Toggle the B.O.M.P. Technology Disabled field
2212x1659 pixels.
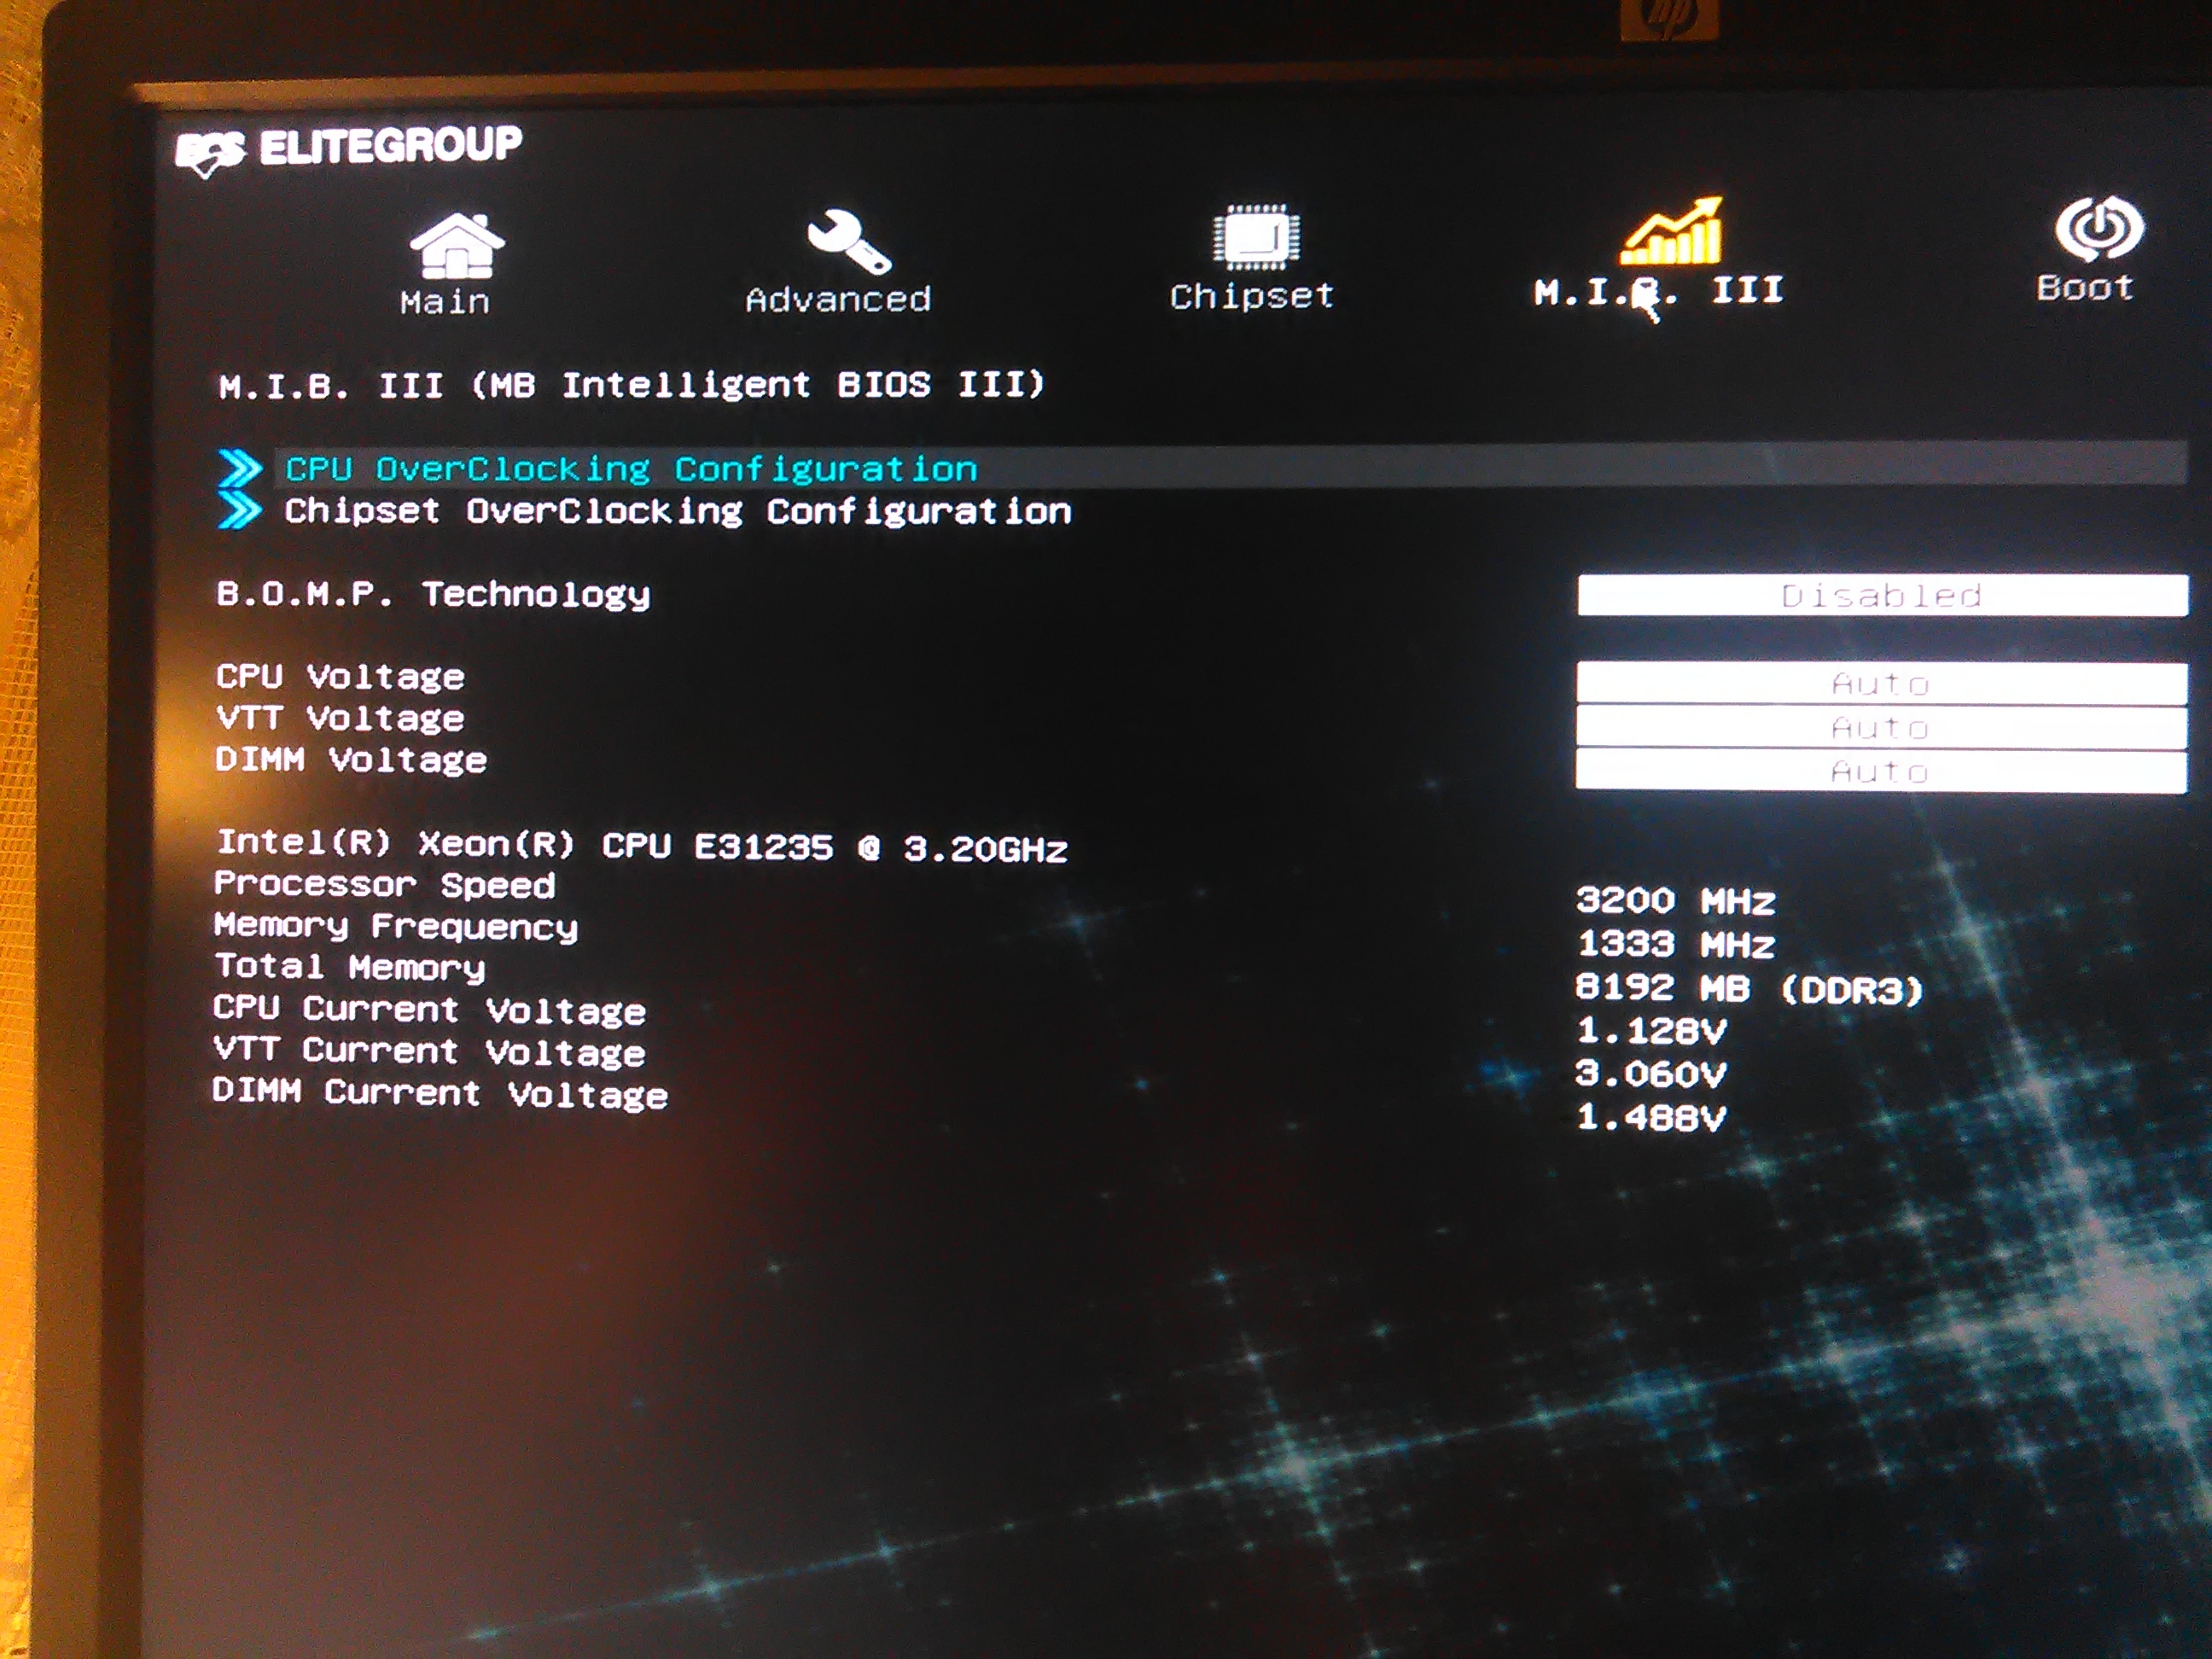pyautogui.click(x=1881, y=596)
